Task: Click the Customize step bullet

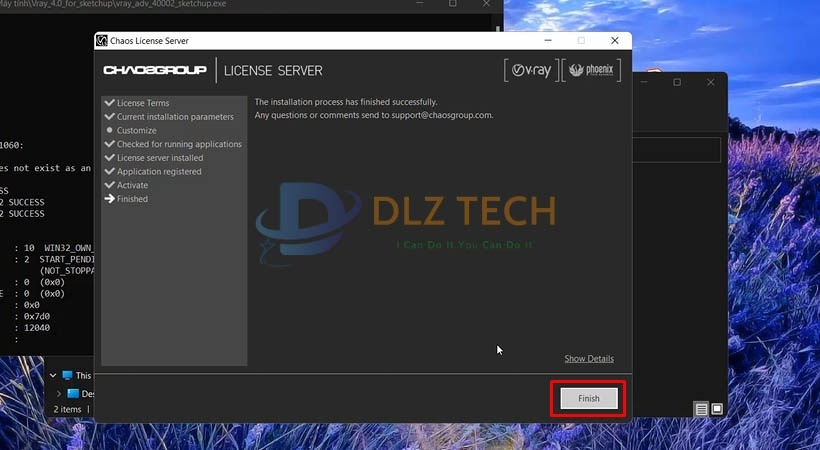Action: [109, 131]
